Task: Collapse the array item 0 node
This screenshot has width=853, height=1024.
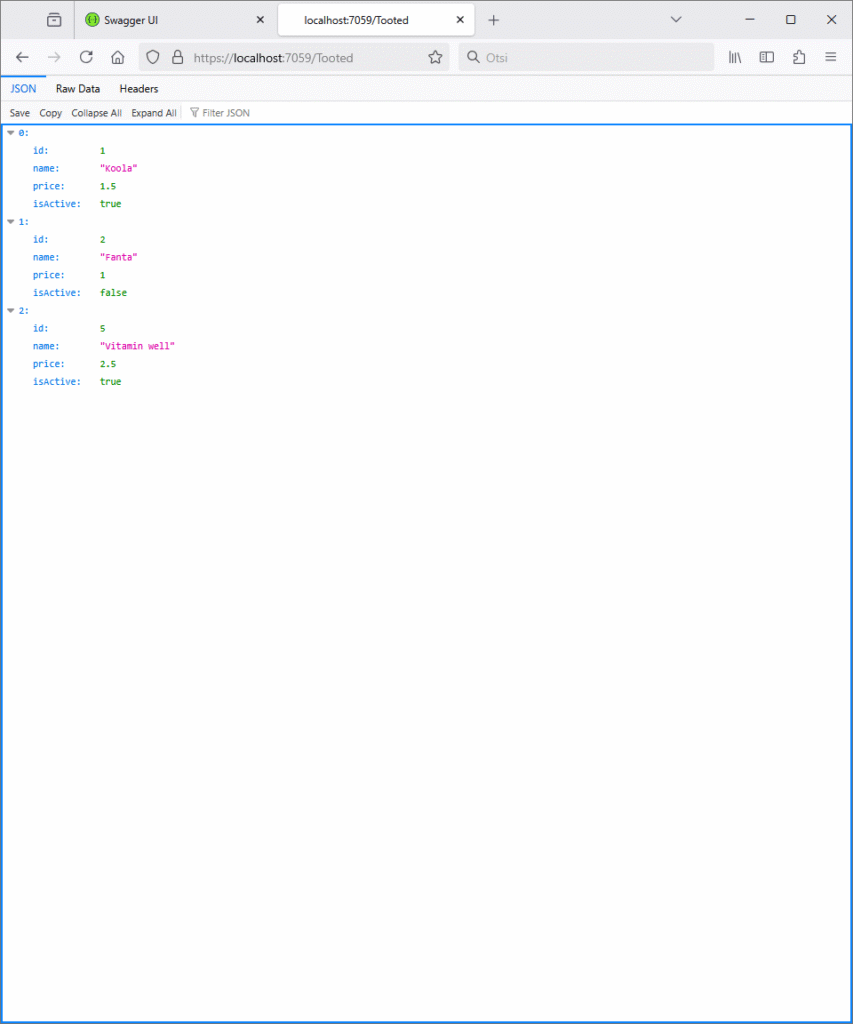Action: (x=11, y=133)
